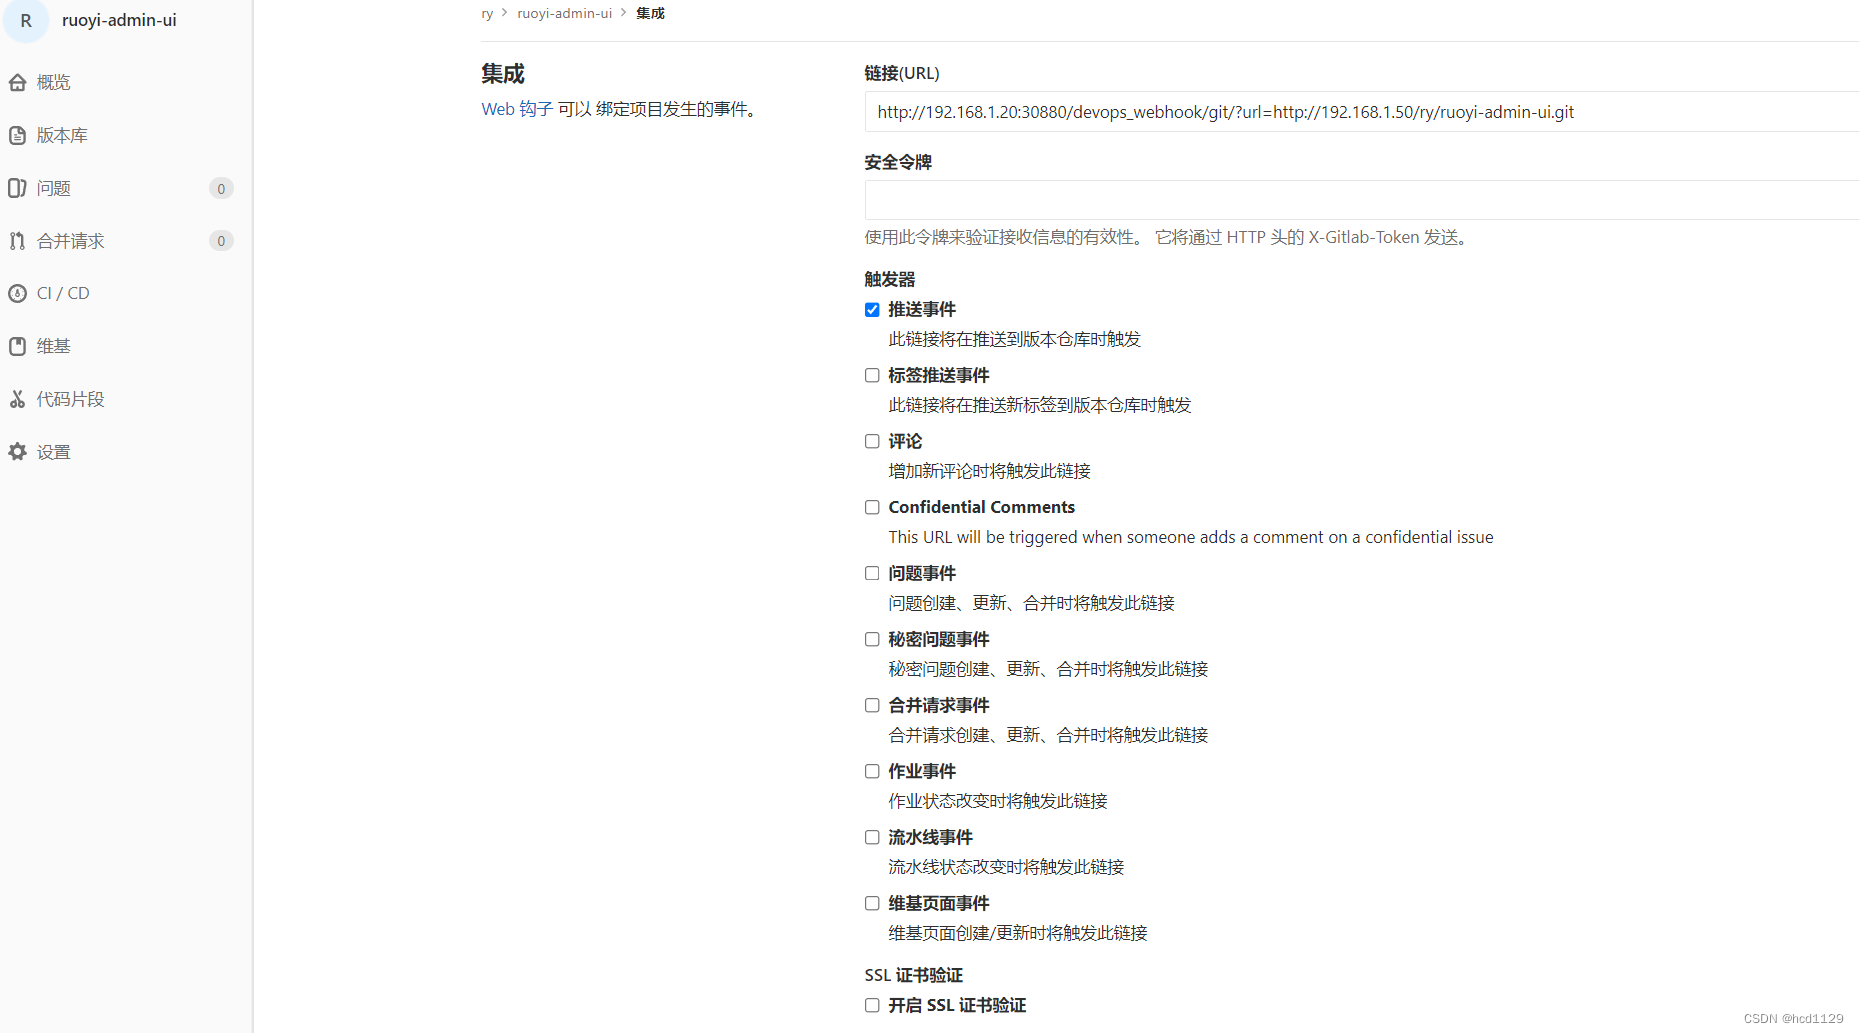Click the issue-board icon beside 问题

pos(17,188)
